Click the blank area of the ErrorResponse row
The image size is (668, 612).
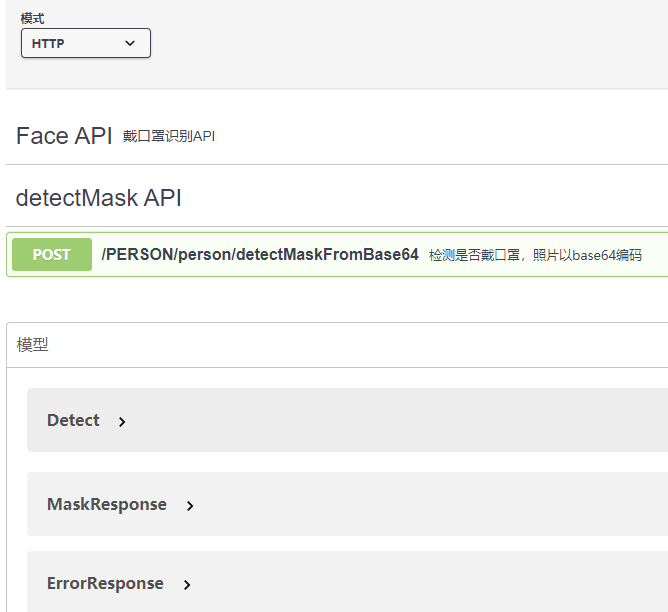coord(428,582)
